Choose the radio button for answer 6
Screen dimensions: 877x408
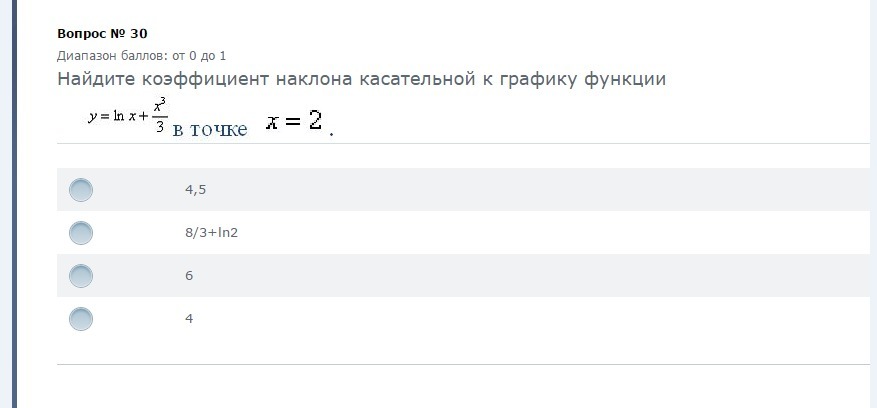tap(81, 276)
